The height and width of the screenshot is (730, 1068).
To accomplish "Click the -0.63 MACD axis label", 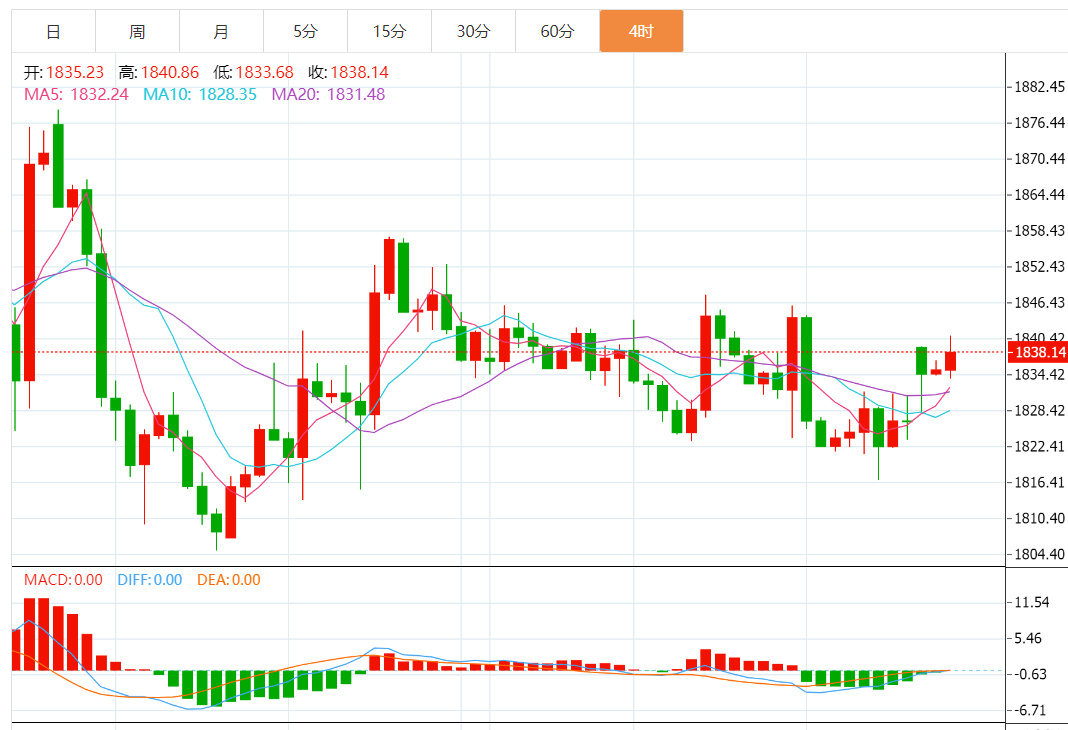I will [1031, 674].
